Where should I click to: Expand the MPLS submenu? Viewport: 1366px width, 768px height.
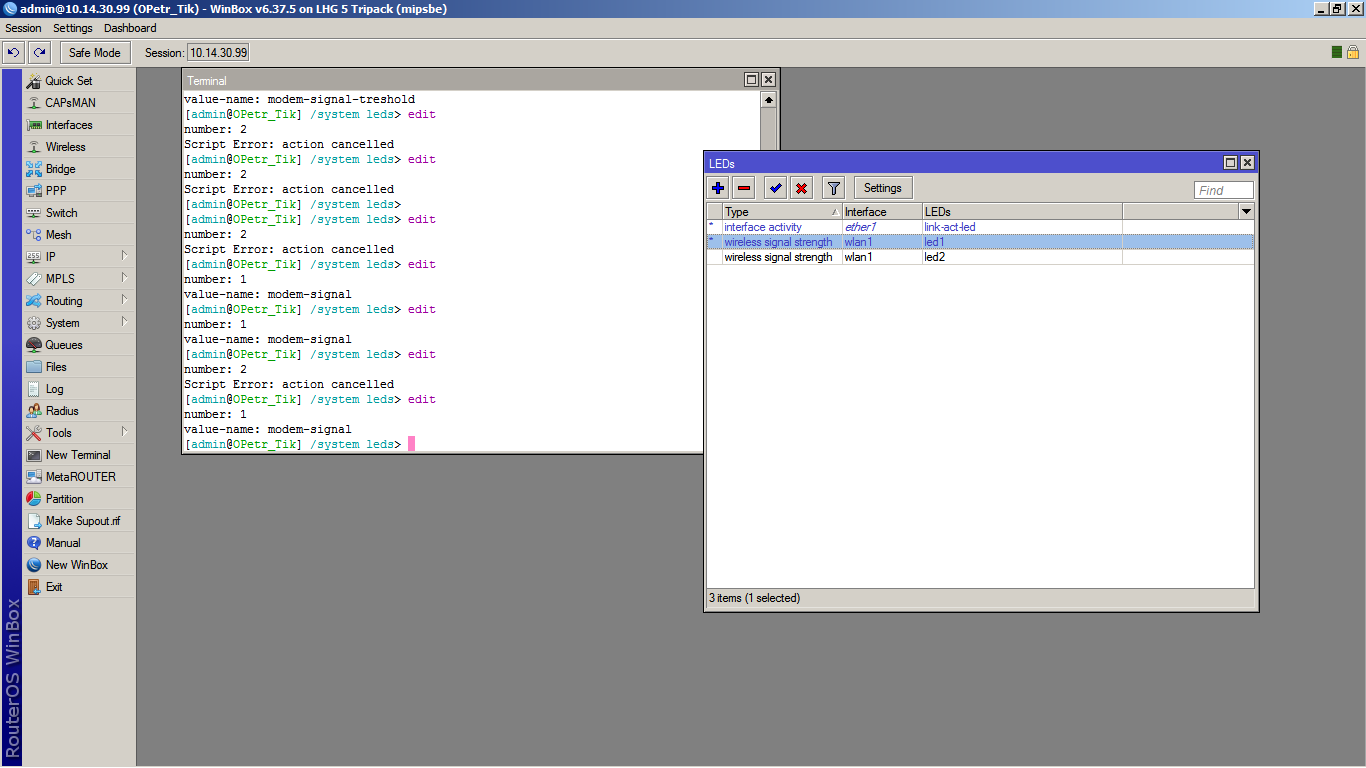click(124, 279)
